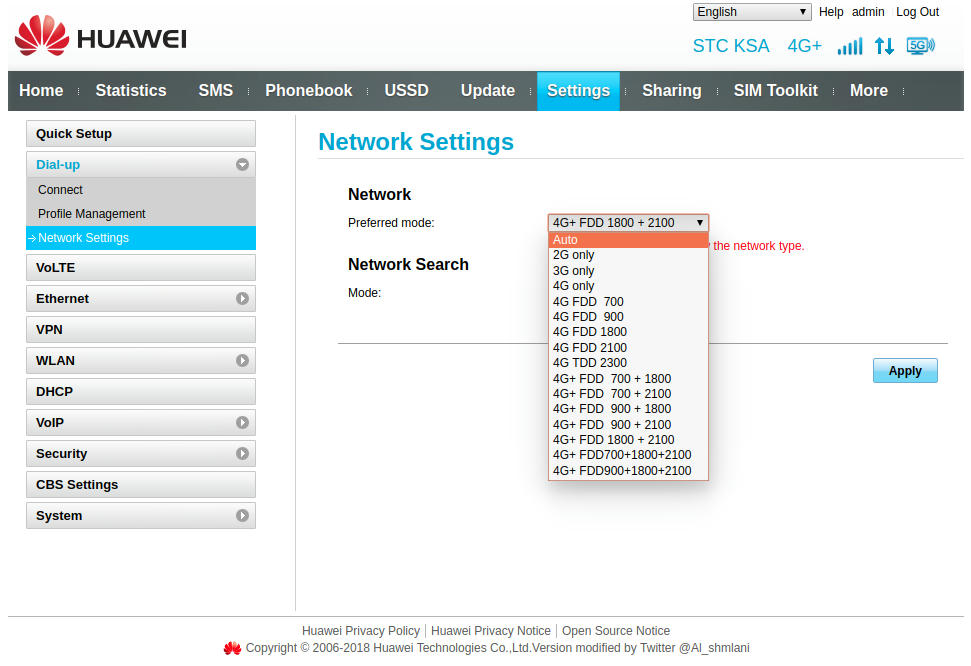Open Connect under Dial-up

coord(141,190)
